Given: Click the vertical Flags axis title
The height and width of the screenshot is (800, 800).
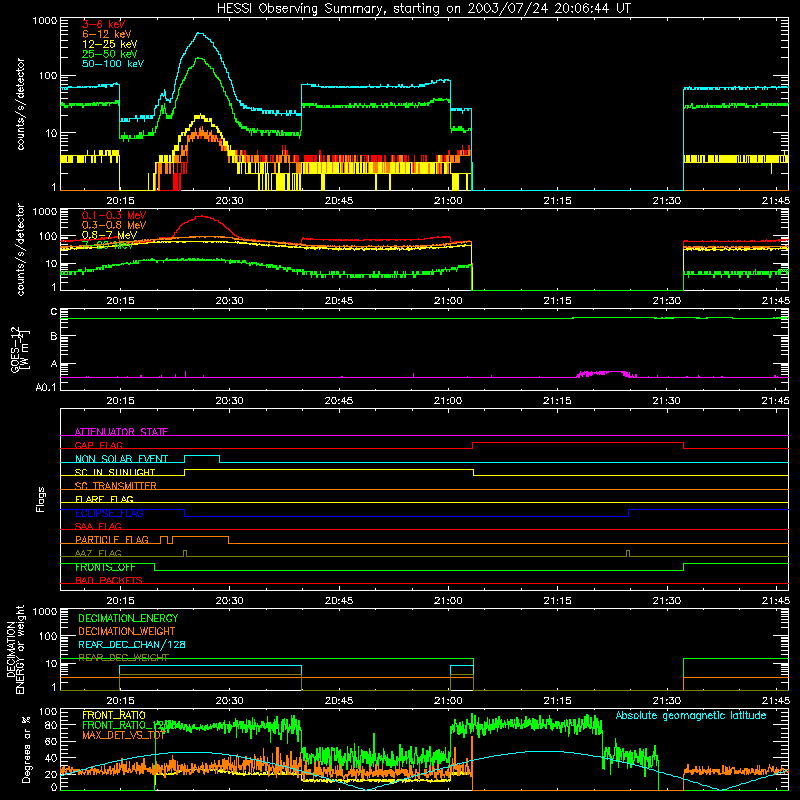Looking at the screenshot, I should 41,499.
